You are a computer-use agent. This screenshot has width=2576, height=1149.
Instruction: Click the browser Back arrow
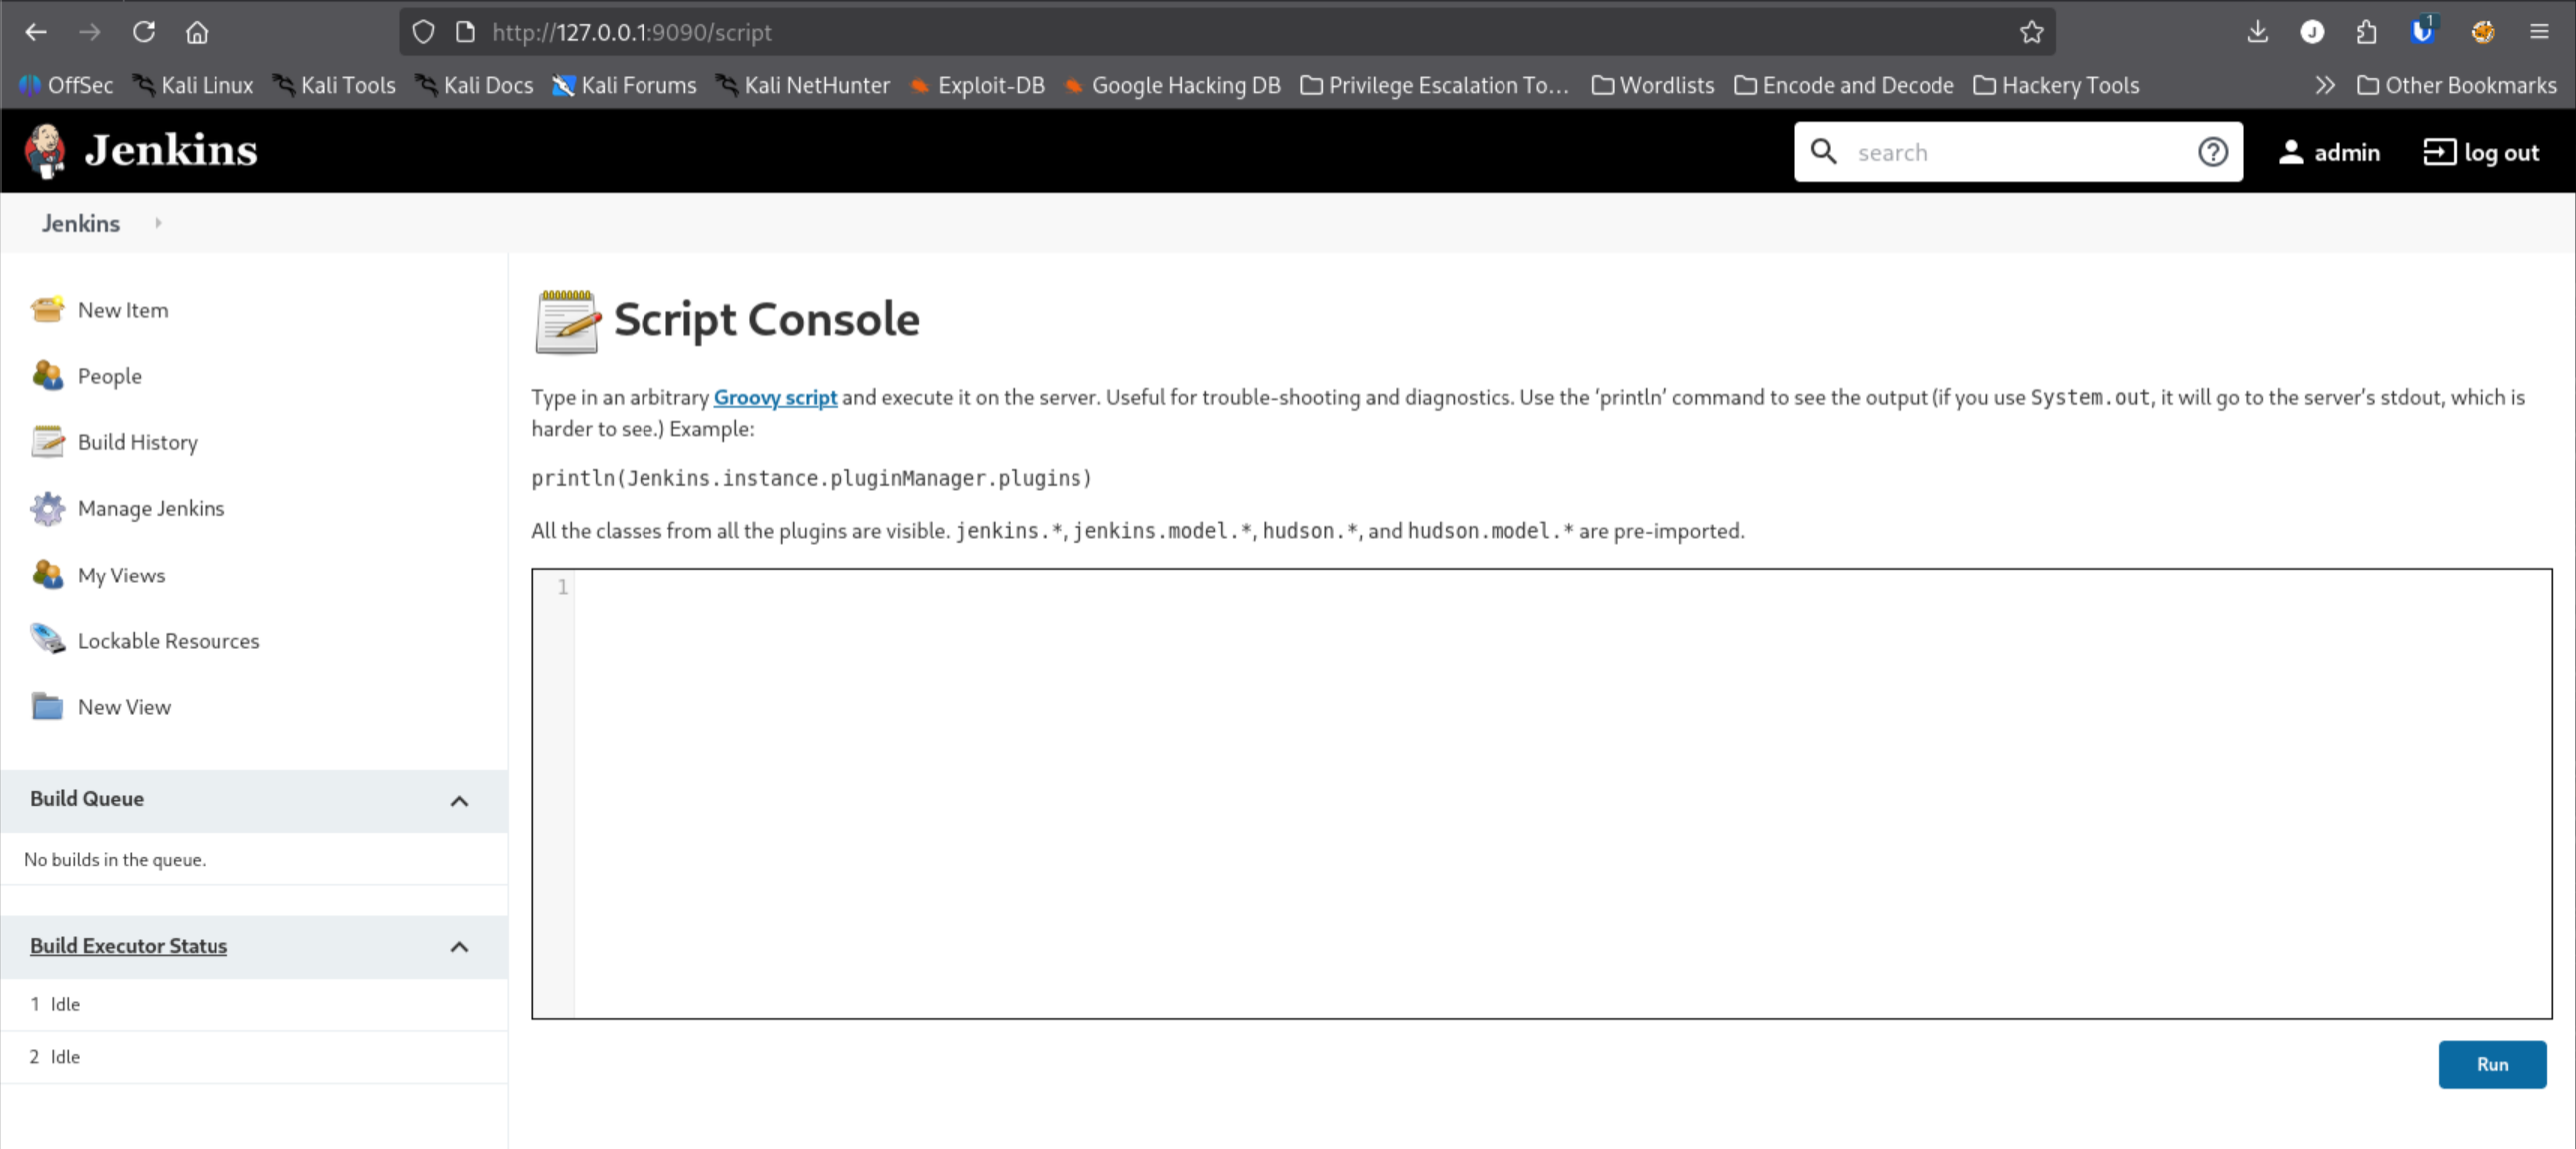(x=36, y=32)
